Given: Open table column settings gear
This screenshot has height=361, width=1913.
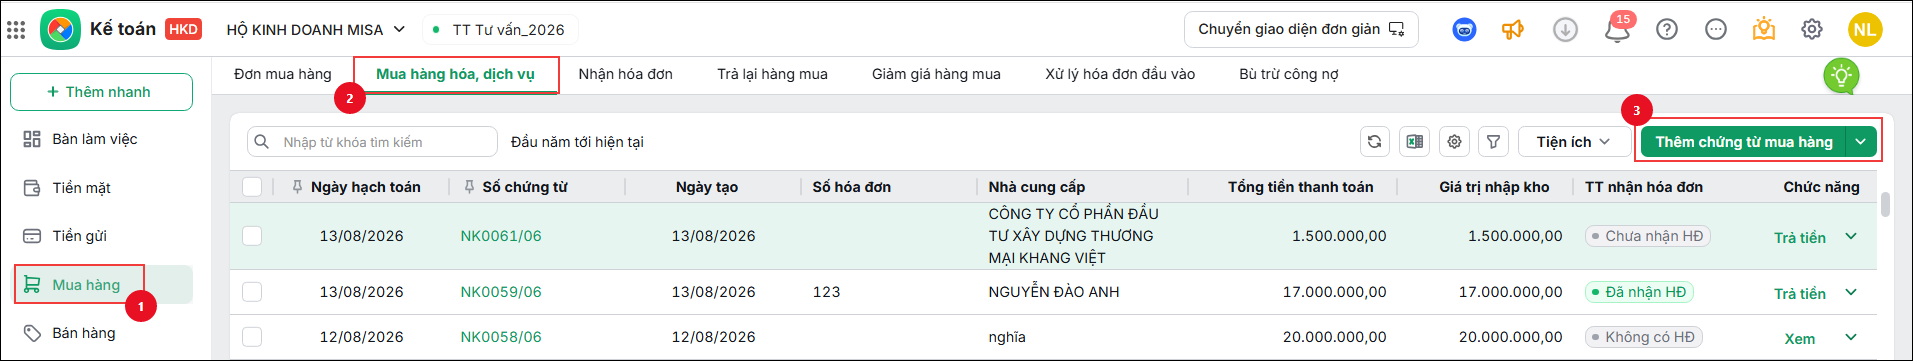Looking at the screenshot, I should click(1455, 142).
